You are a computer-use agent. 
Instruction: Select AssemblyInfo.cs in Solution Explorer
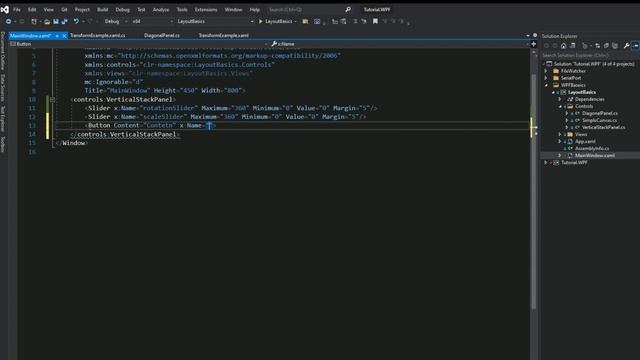point(592,148)
